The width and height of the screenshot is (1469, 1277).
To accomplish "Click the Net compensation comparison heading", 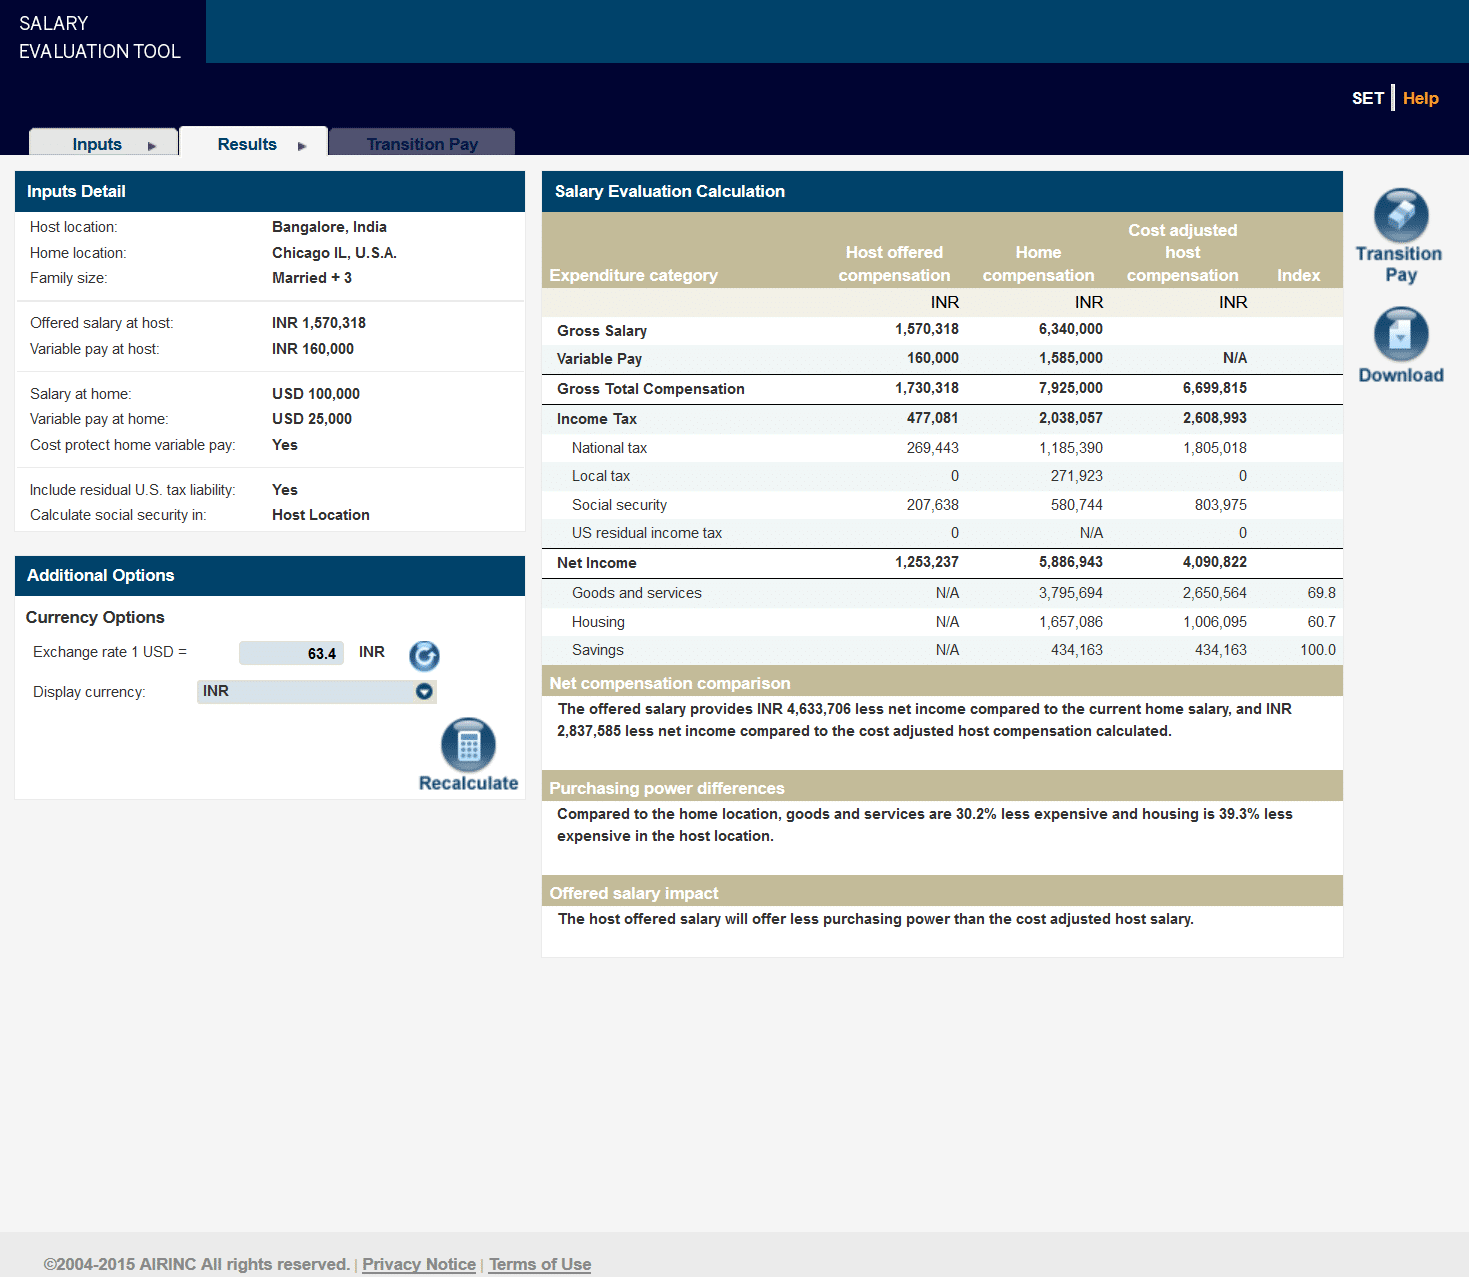I will 669,683.
